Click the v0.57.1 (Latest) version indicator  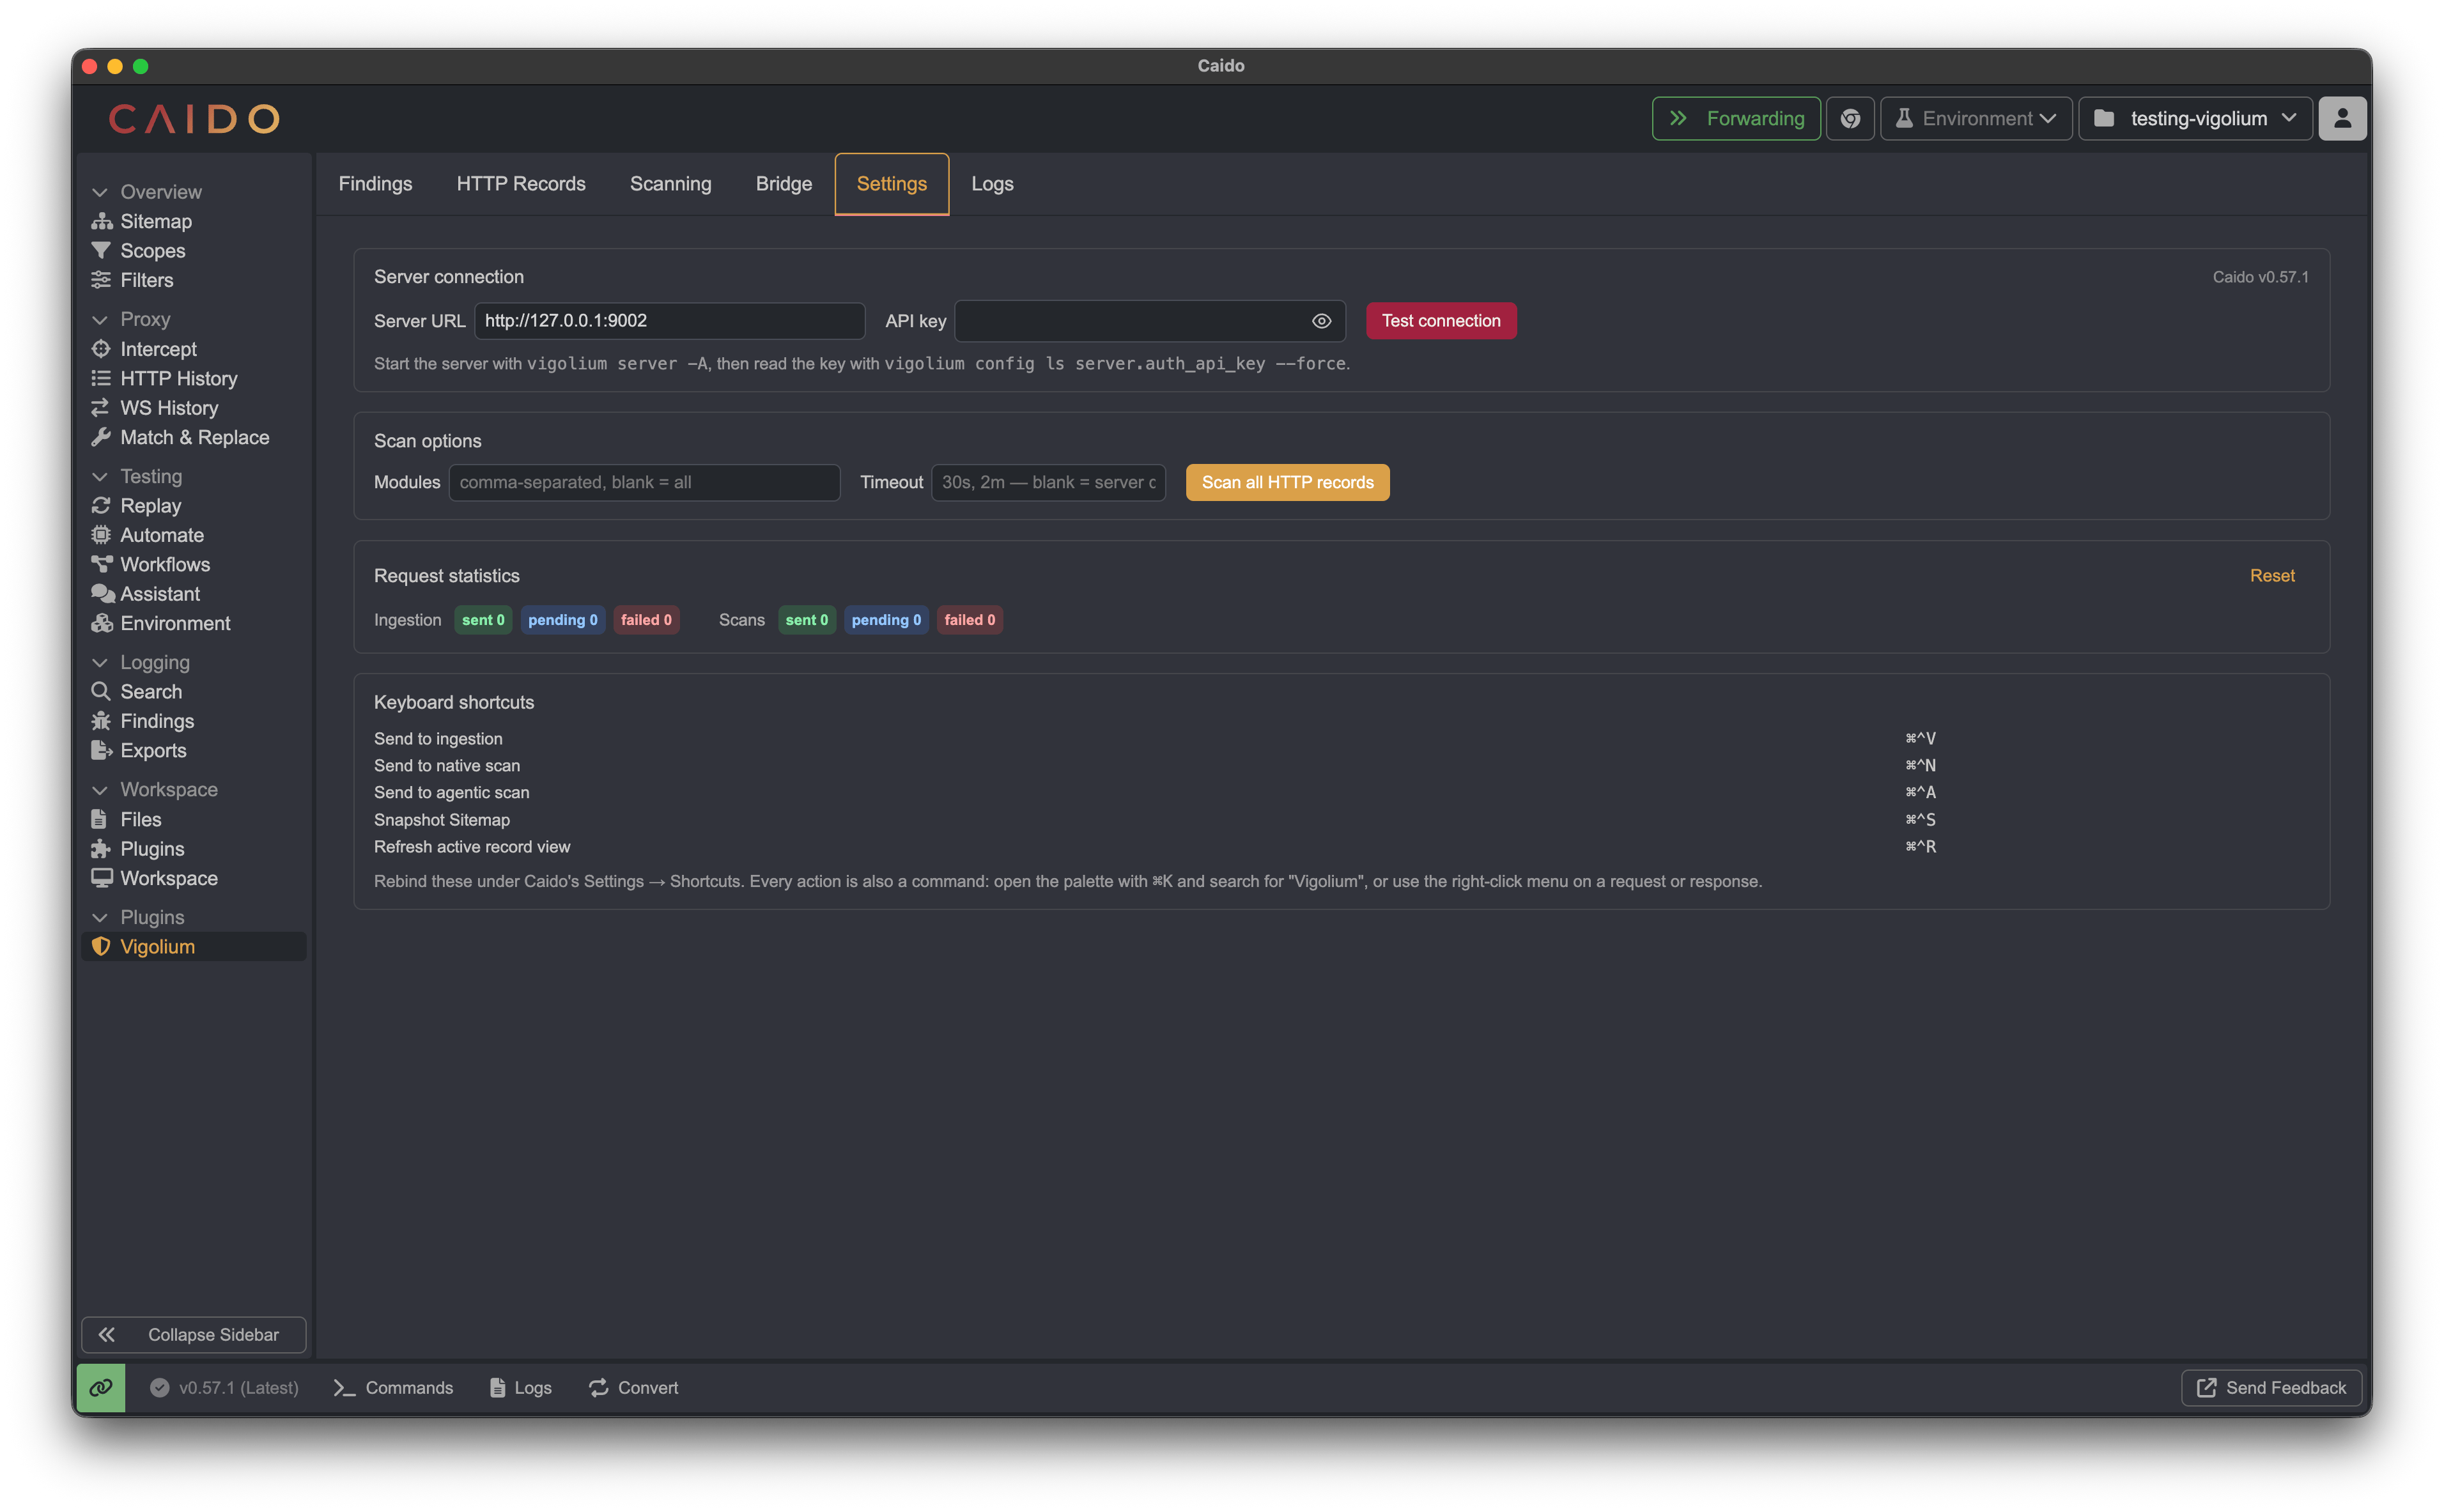pyautogui.click(x=224, y=1388)
